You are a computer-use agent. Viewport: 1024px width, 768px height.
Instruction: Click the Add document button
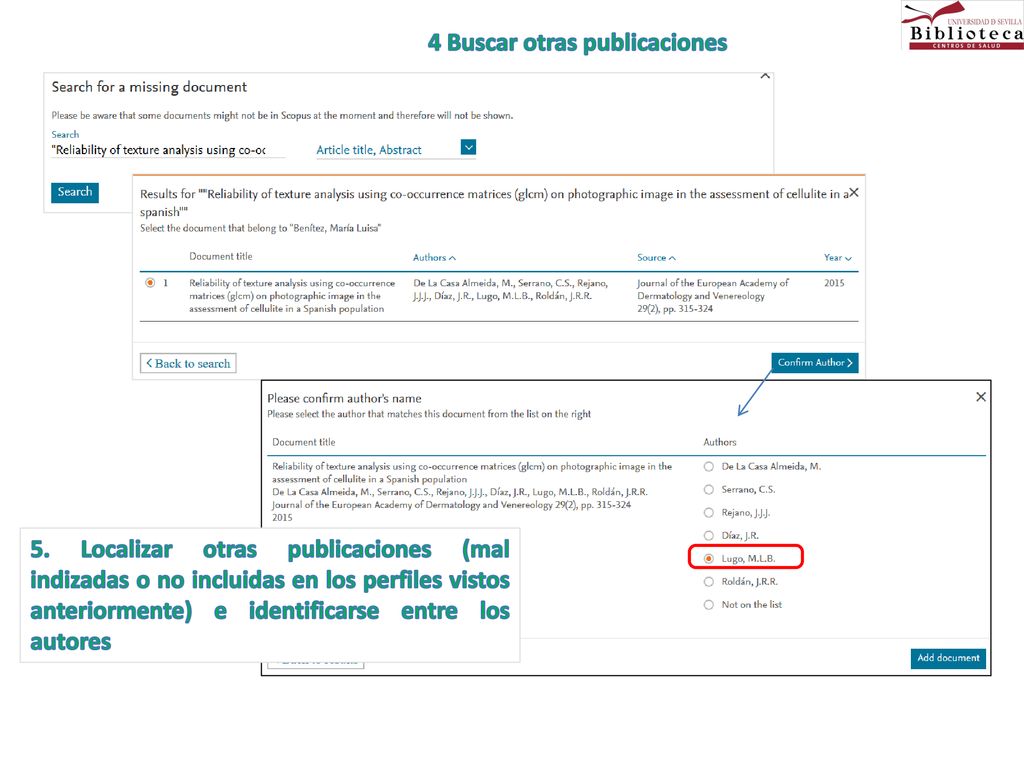[x=948, y=658]
